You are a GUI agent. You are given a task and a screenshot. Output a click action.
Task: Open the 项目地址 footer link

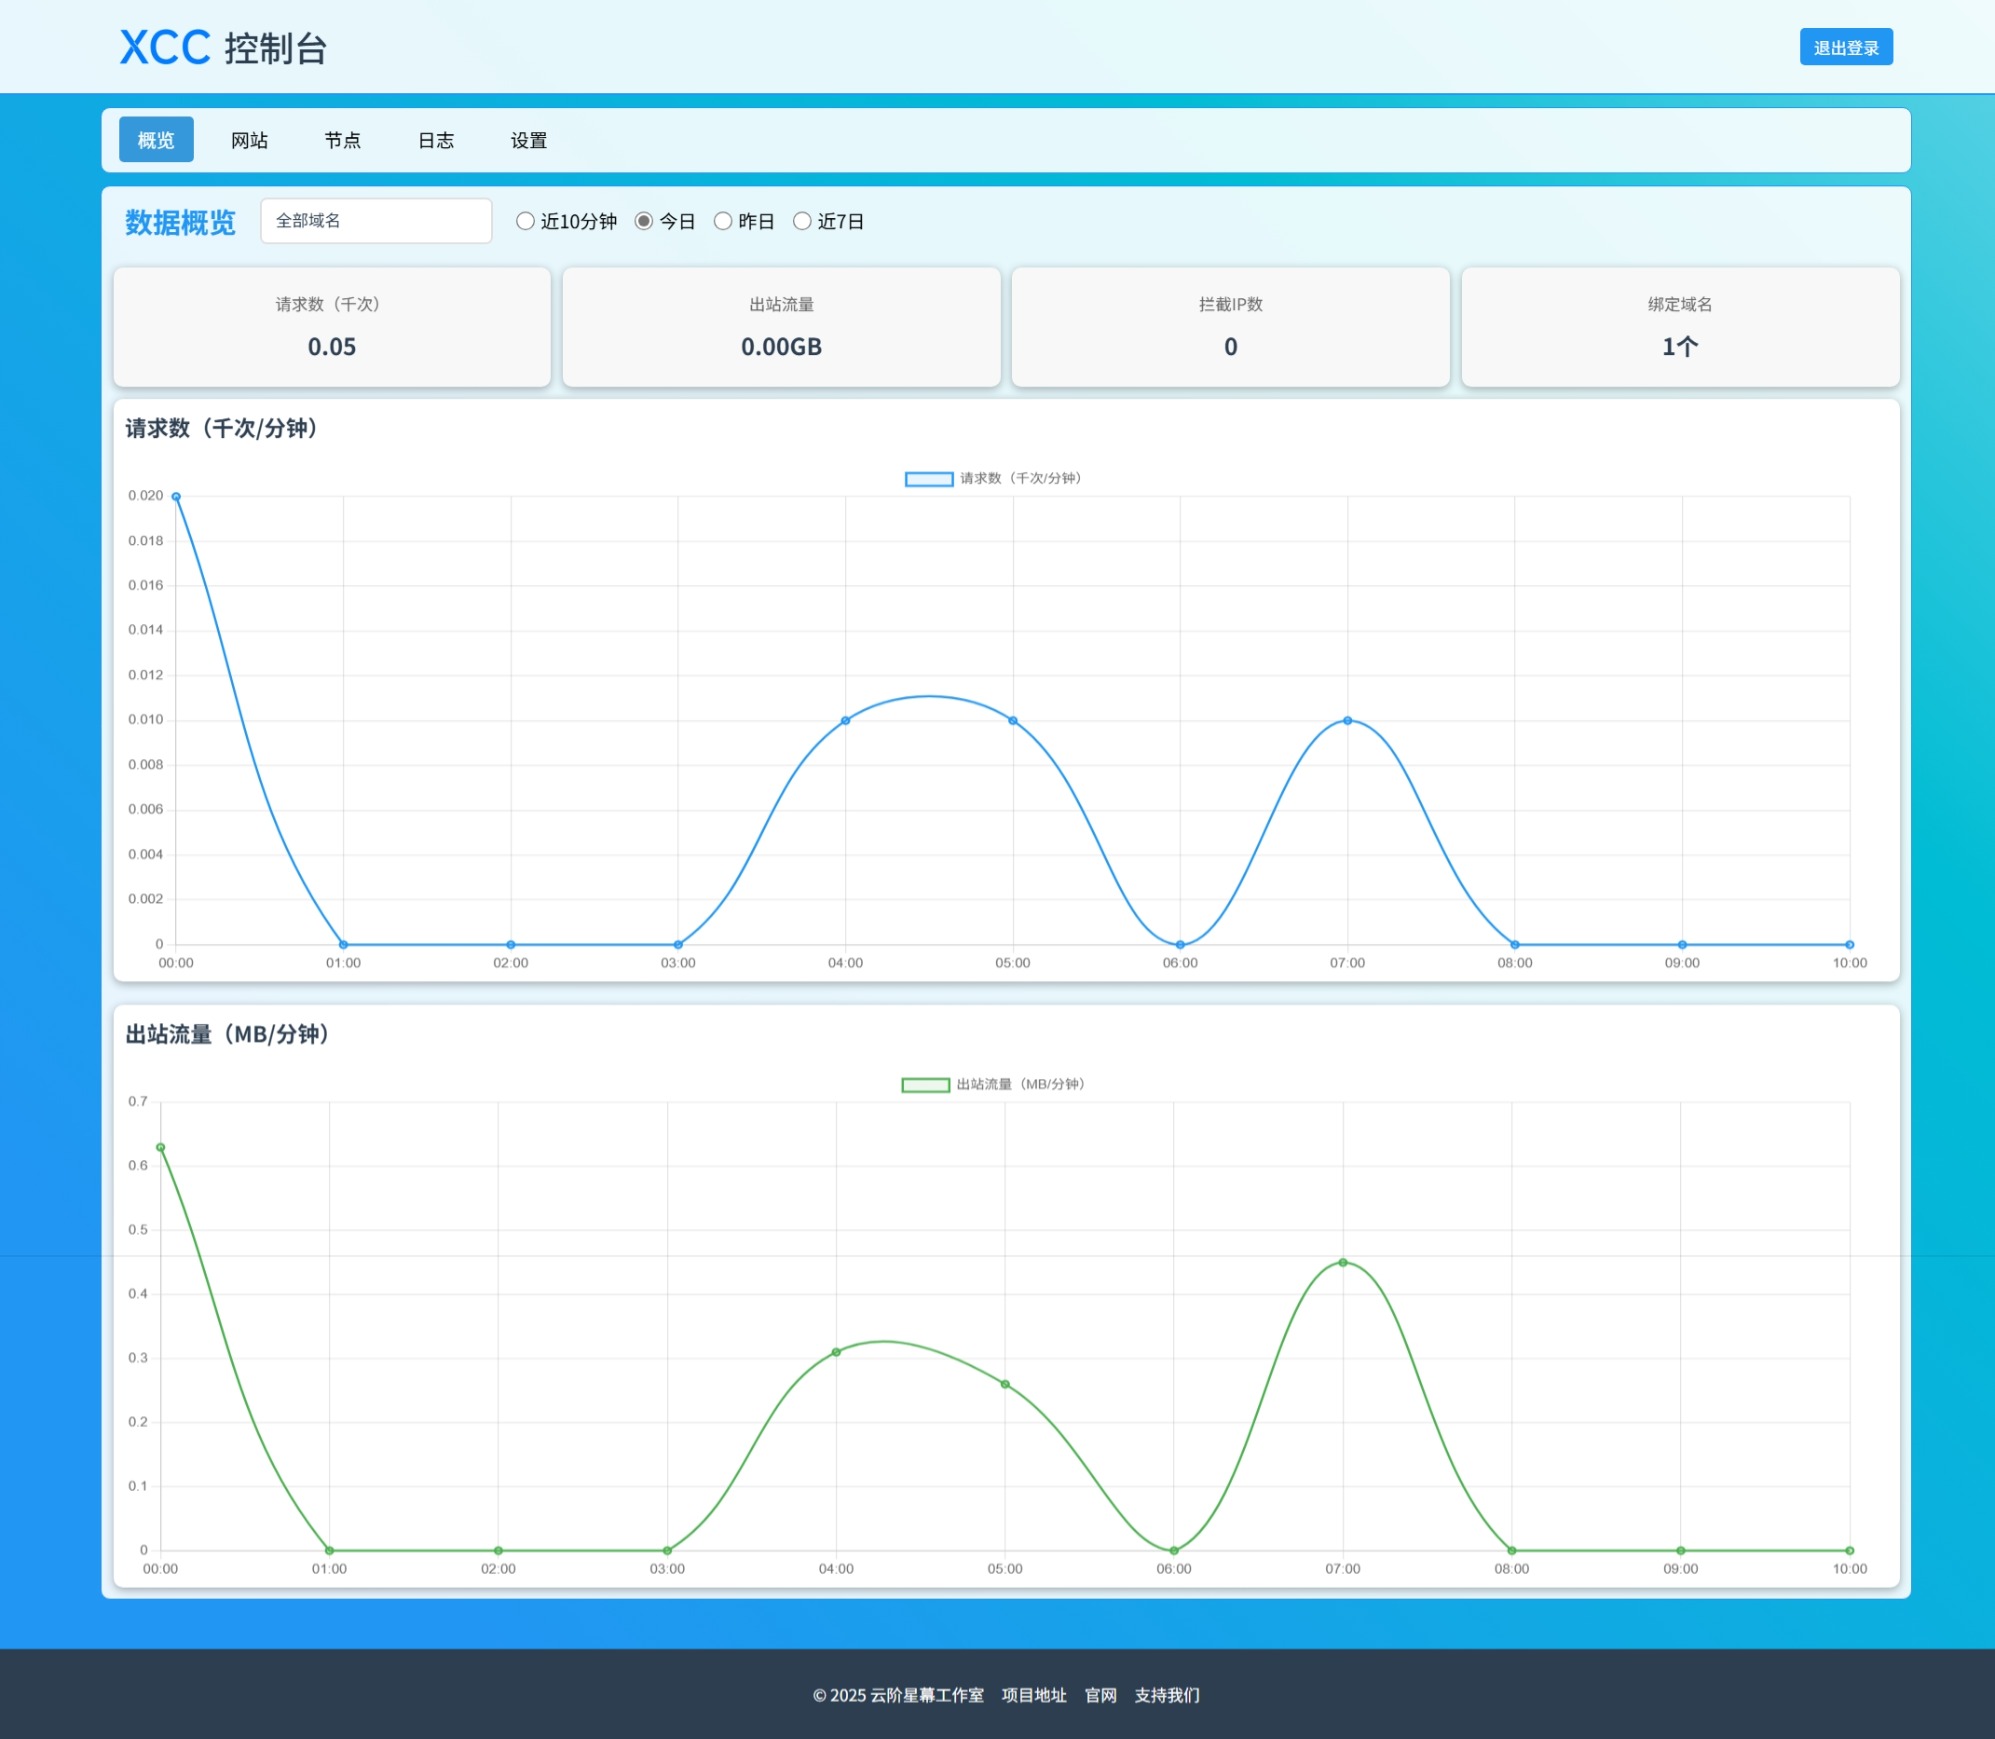click(x=1033, y=1695)
